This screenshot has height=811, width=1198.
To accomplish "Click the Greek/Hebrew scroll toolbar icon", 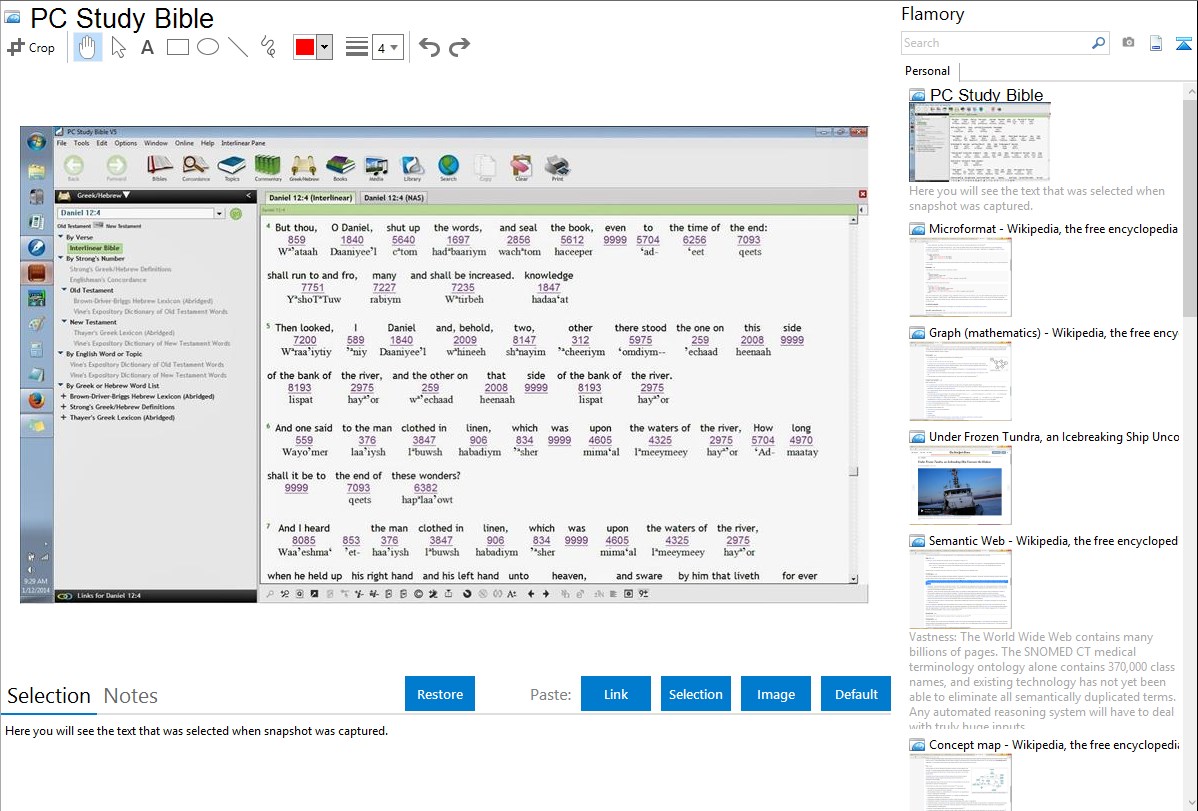I will coord(304,167).
